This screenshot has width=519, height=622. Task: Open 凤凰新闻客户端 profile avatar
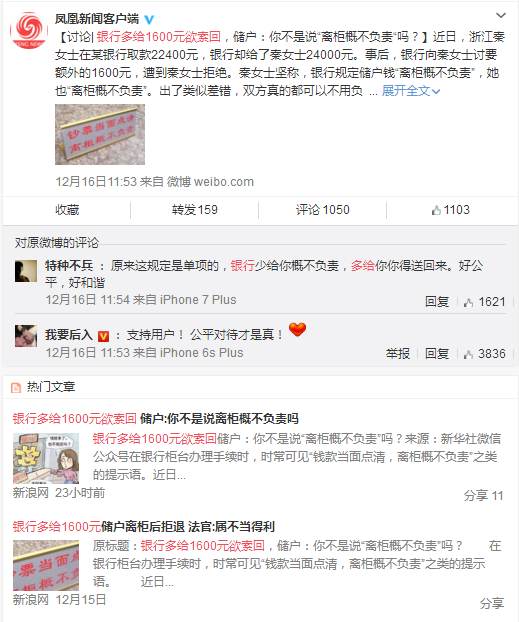tap(29, 30)
